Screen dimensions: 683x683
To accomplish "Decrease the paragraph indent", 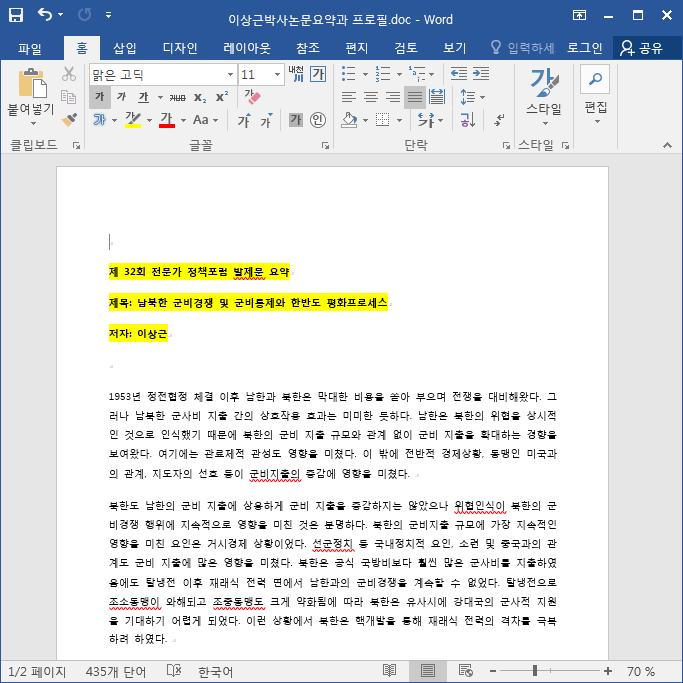I will 459,74.
